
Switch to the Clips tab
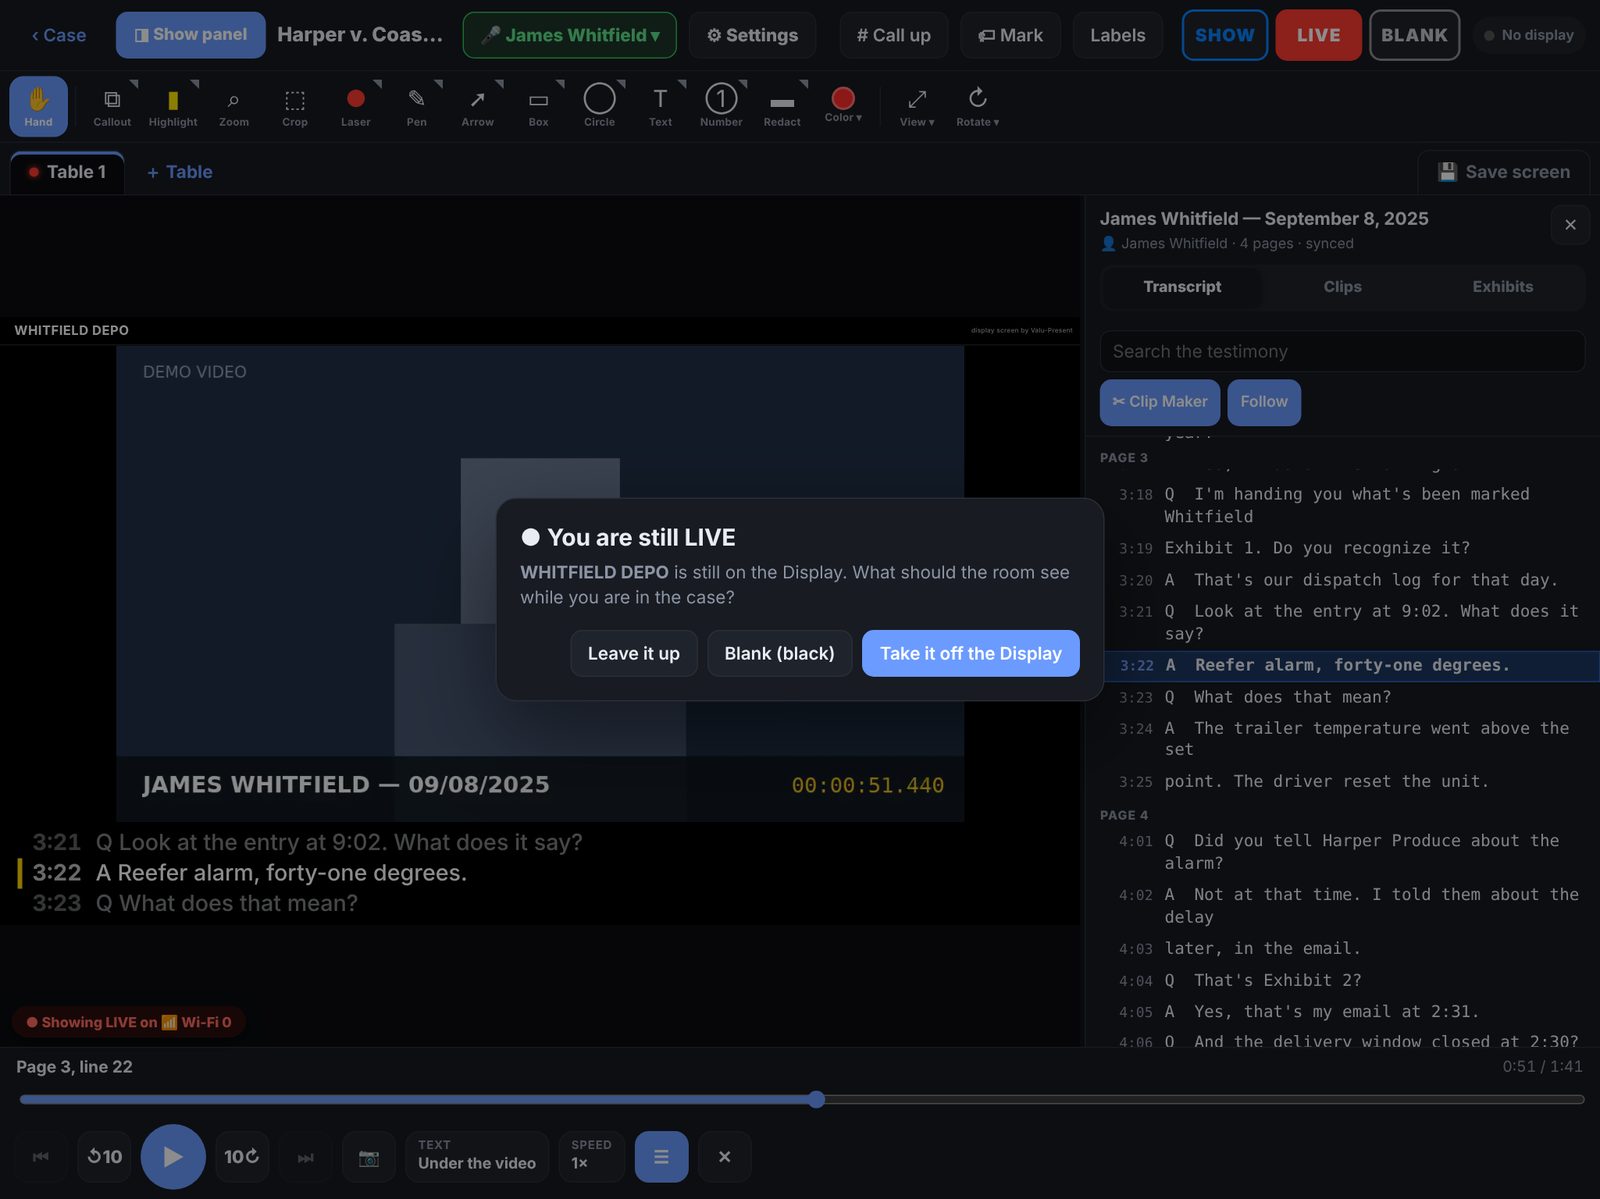coord(1342,287)
